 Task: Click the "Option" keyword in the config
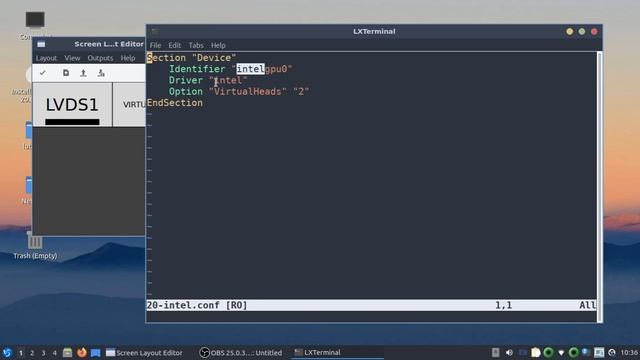[x=186, y=91]
